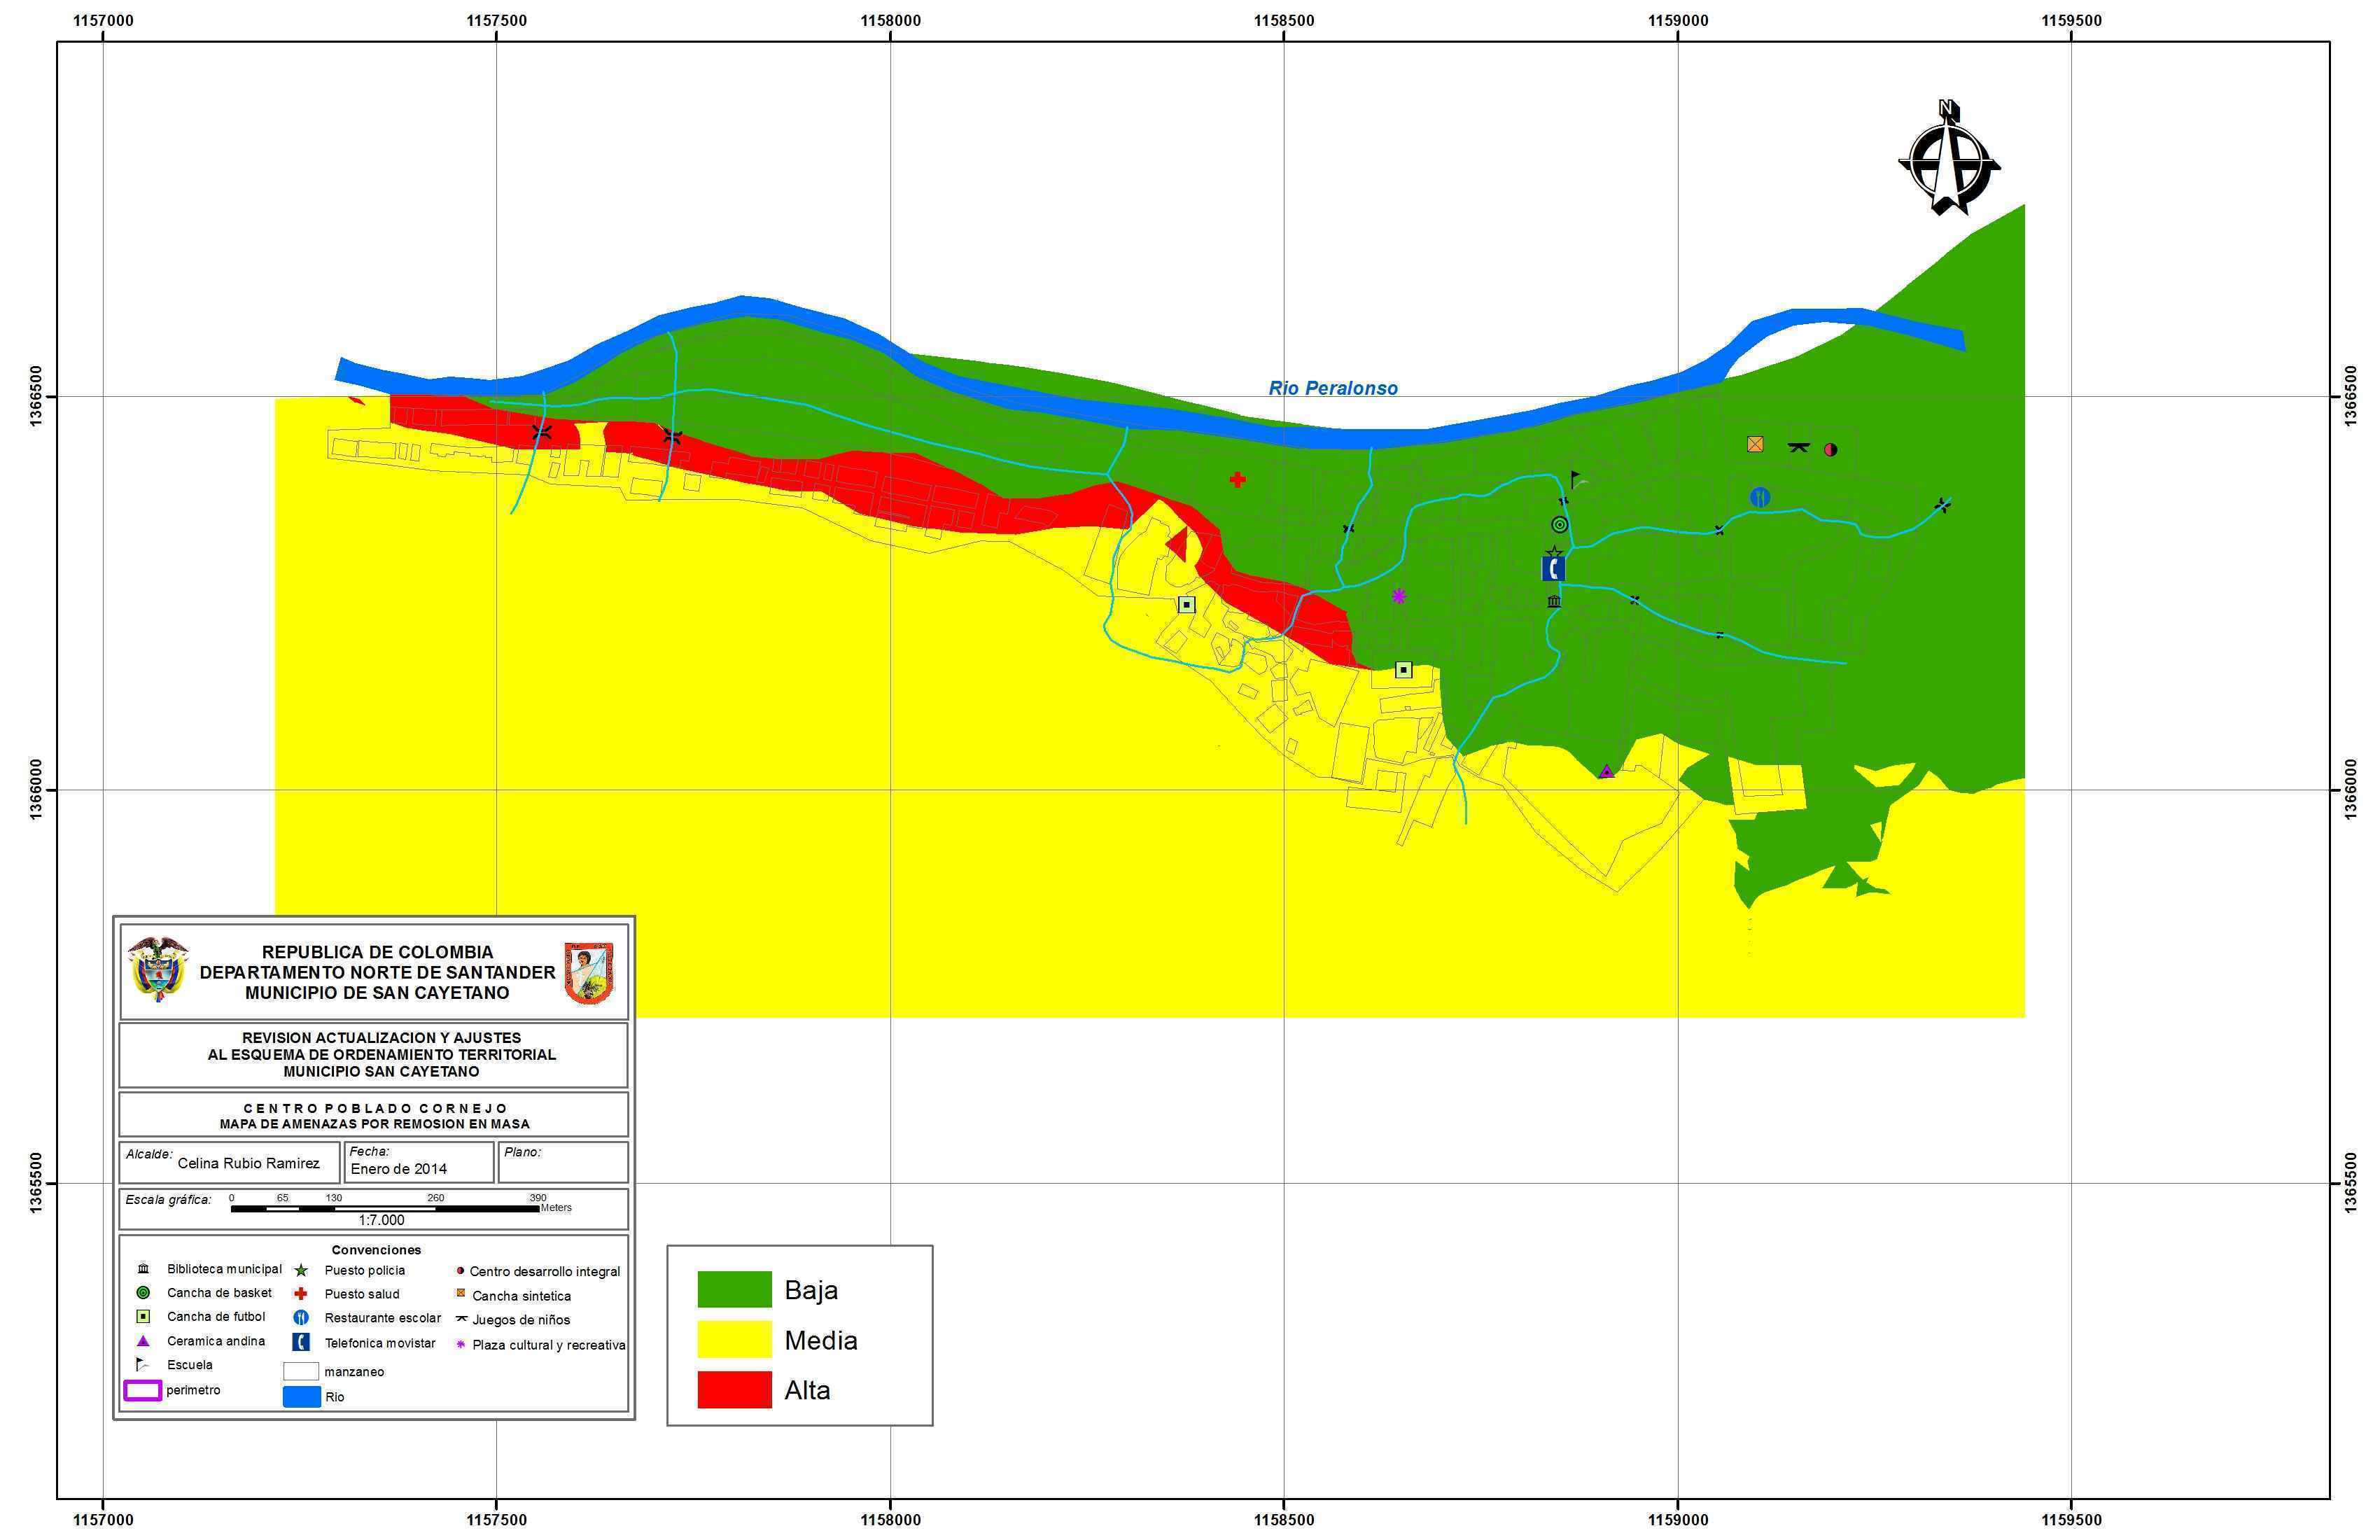Click the yellow Media legend swatch
Screen dimensions: 2380x1540
pyautogui.click(x=734, y=1340)
